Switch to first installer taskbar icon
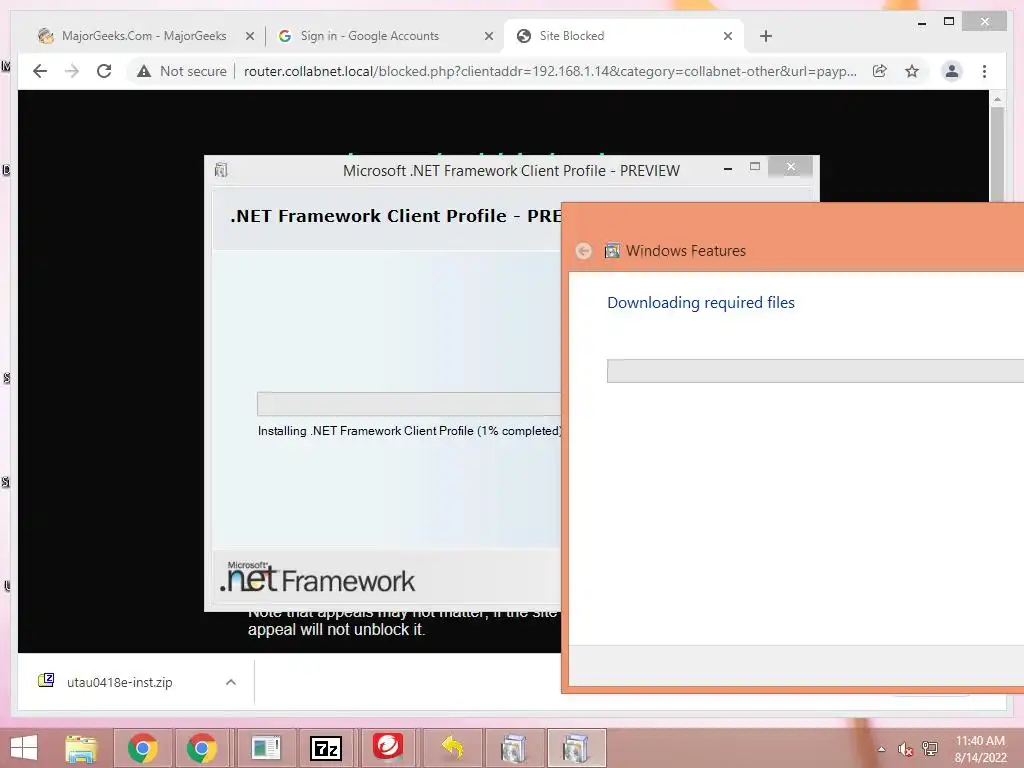Viewport: 1024px width, 768px height. [x=513, y=748]
